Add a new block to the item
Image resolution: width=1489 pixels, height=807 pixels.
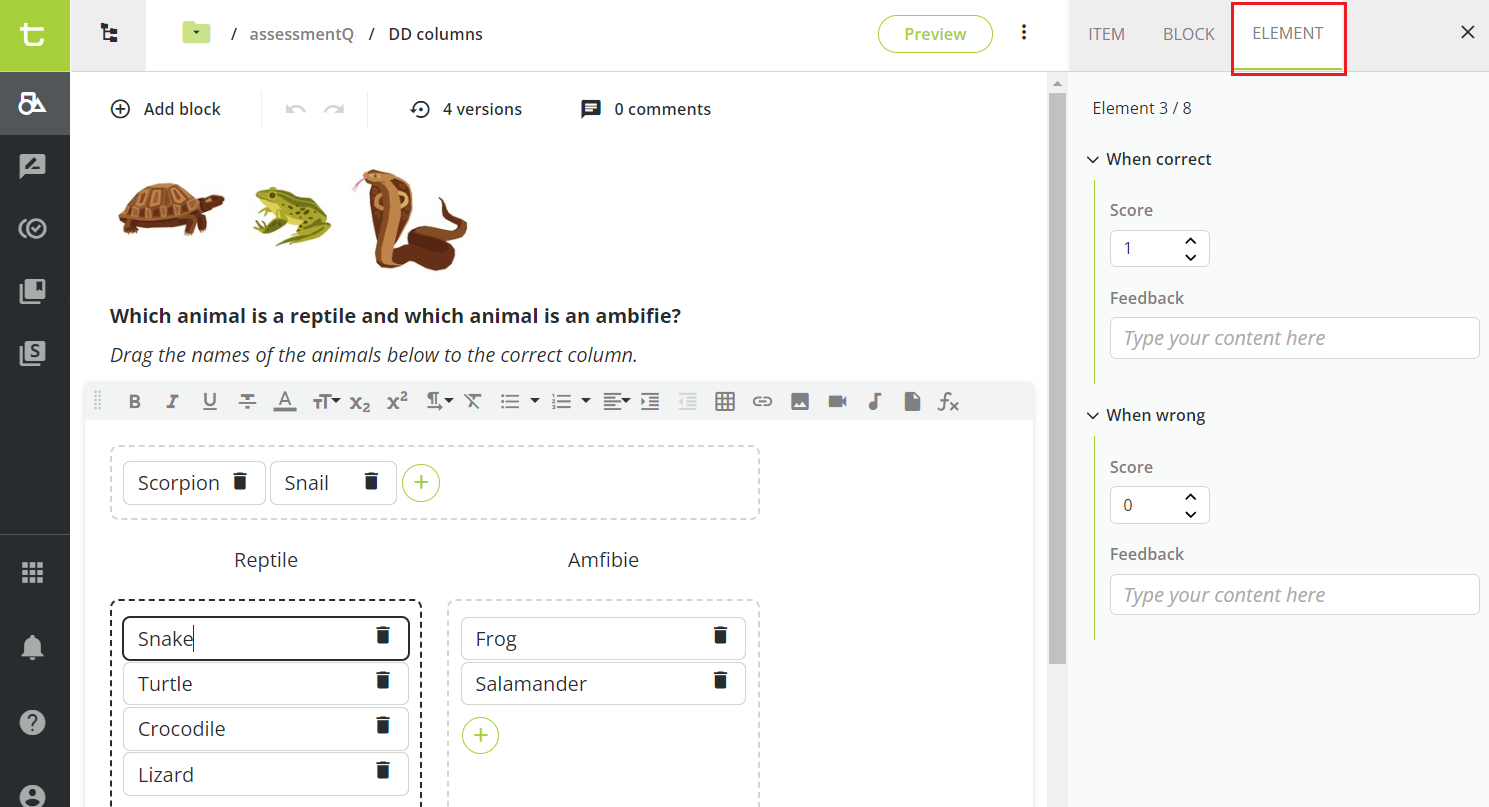coord(166,108)
